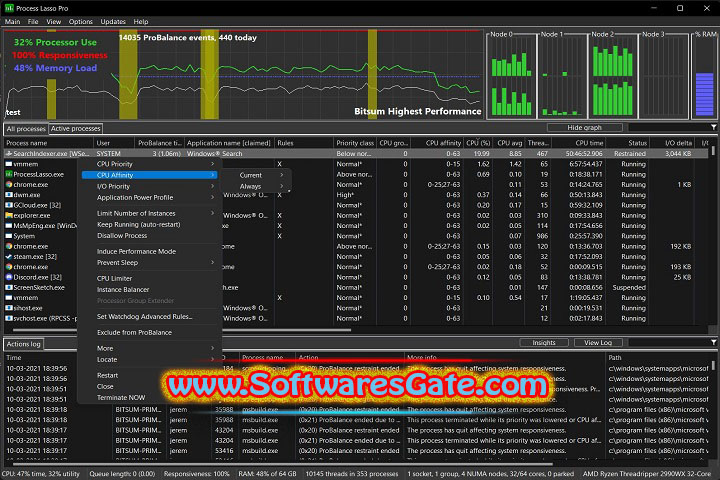Sort by the Priority class column header
This screenshot has height=480, width=720.
click(x=354, y=143)
